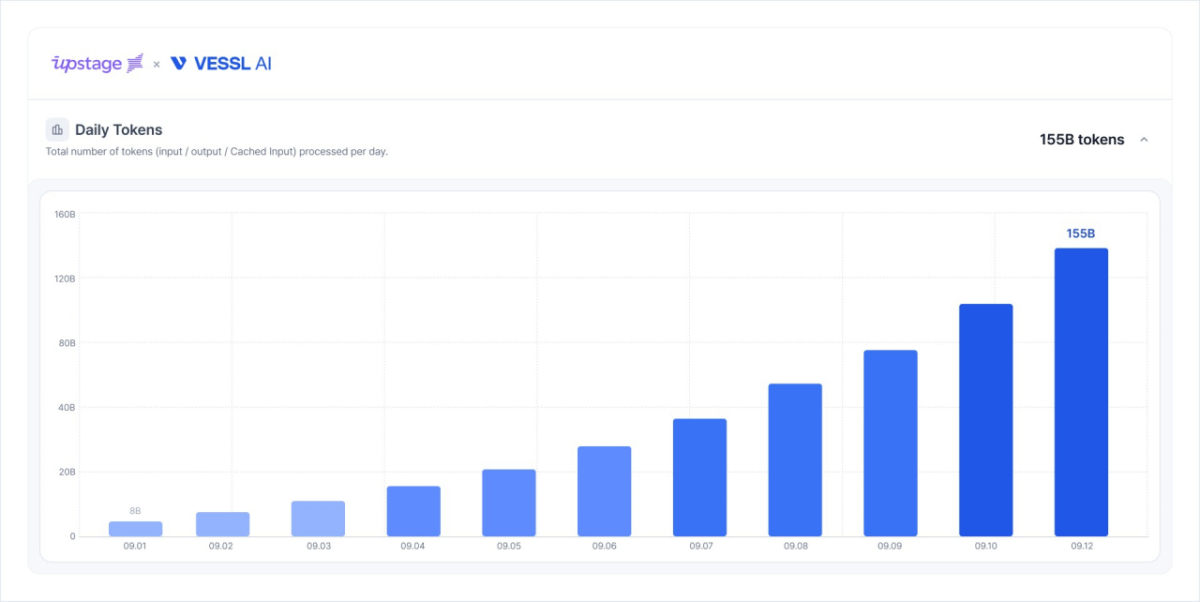Click the bar for 09.03
The width and height of the screenshot is (1200, 602).
pos(318,519)
